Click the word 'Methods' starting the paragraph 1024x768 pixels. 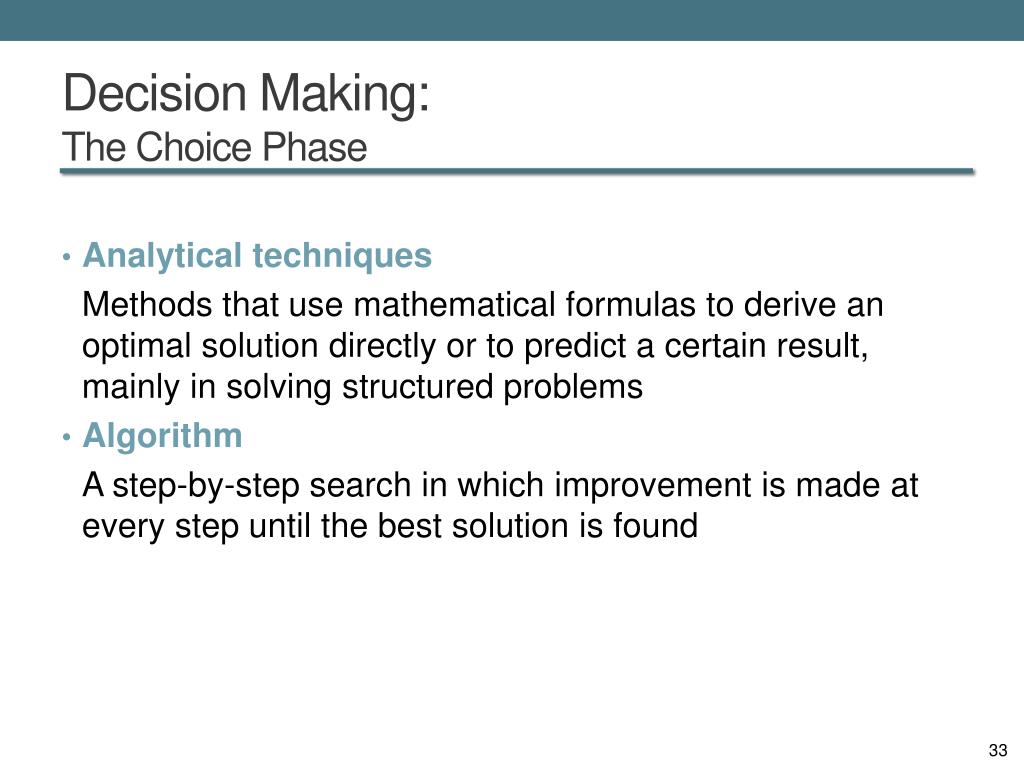[147, 304]
